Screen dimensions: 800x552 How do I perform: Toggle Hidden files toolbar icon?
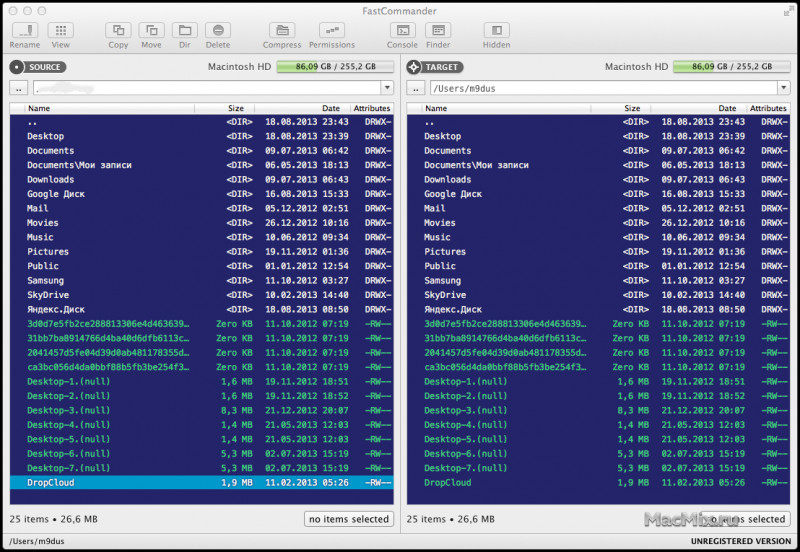pos(496,31)
